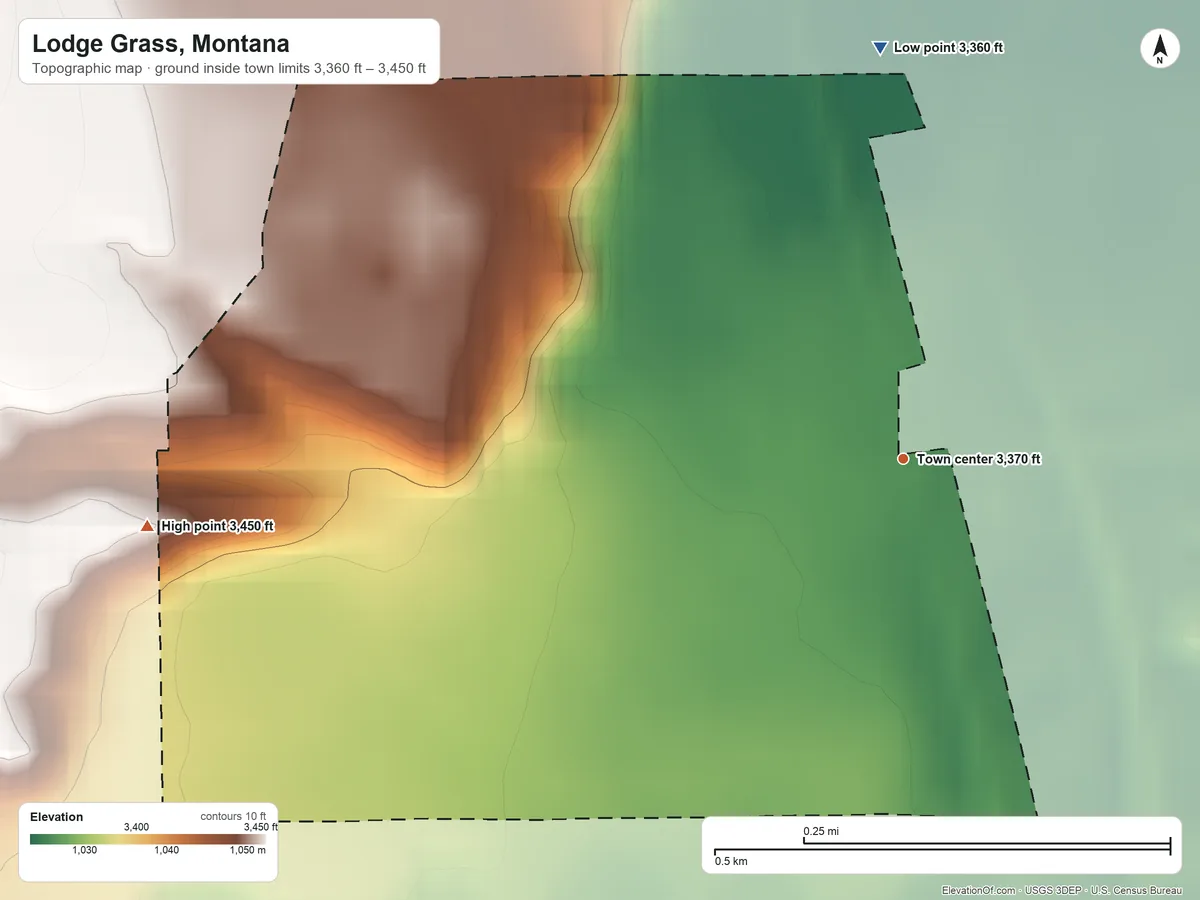Click the 'contours 10 ft' legend note
This screenshot has height=900, width=1200.
point(234,817)
